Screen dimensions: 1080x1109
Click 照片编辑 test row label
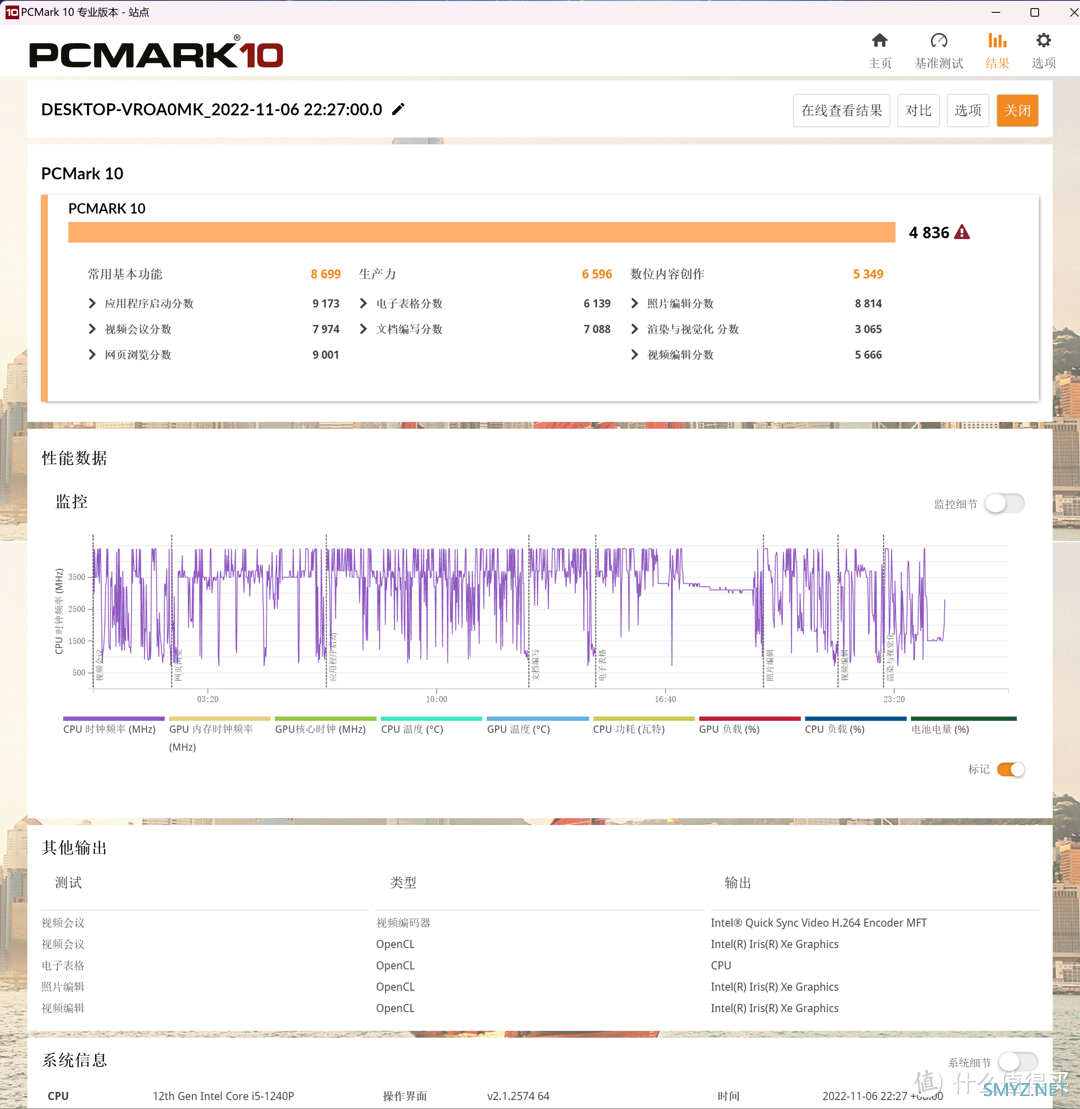[x=63, y=986]
